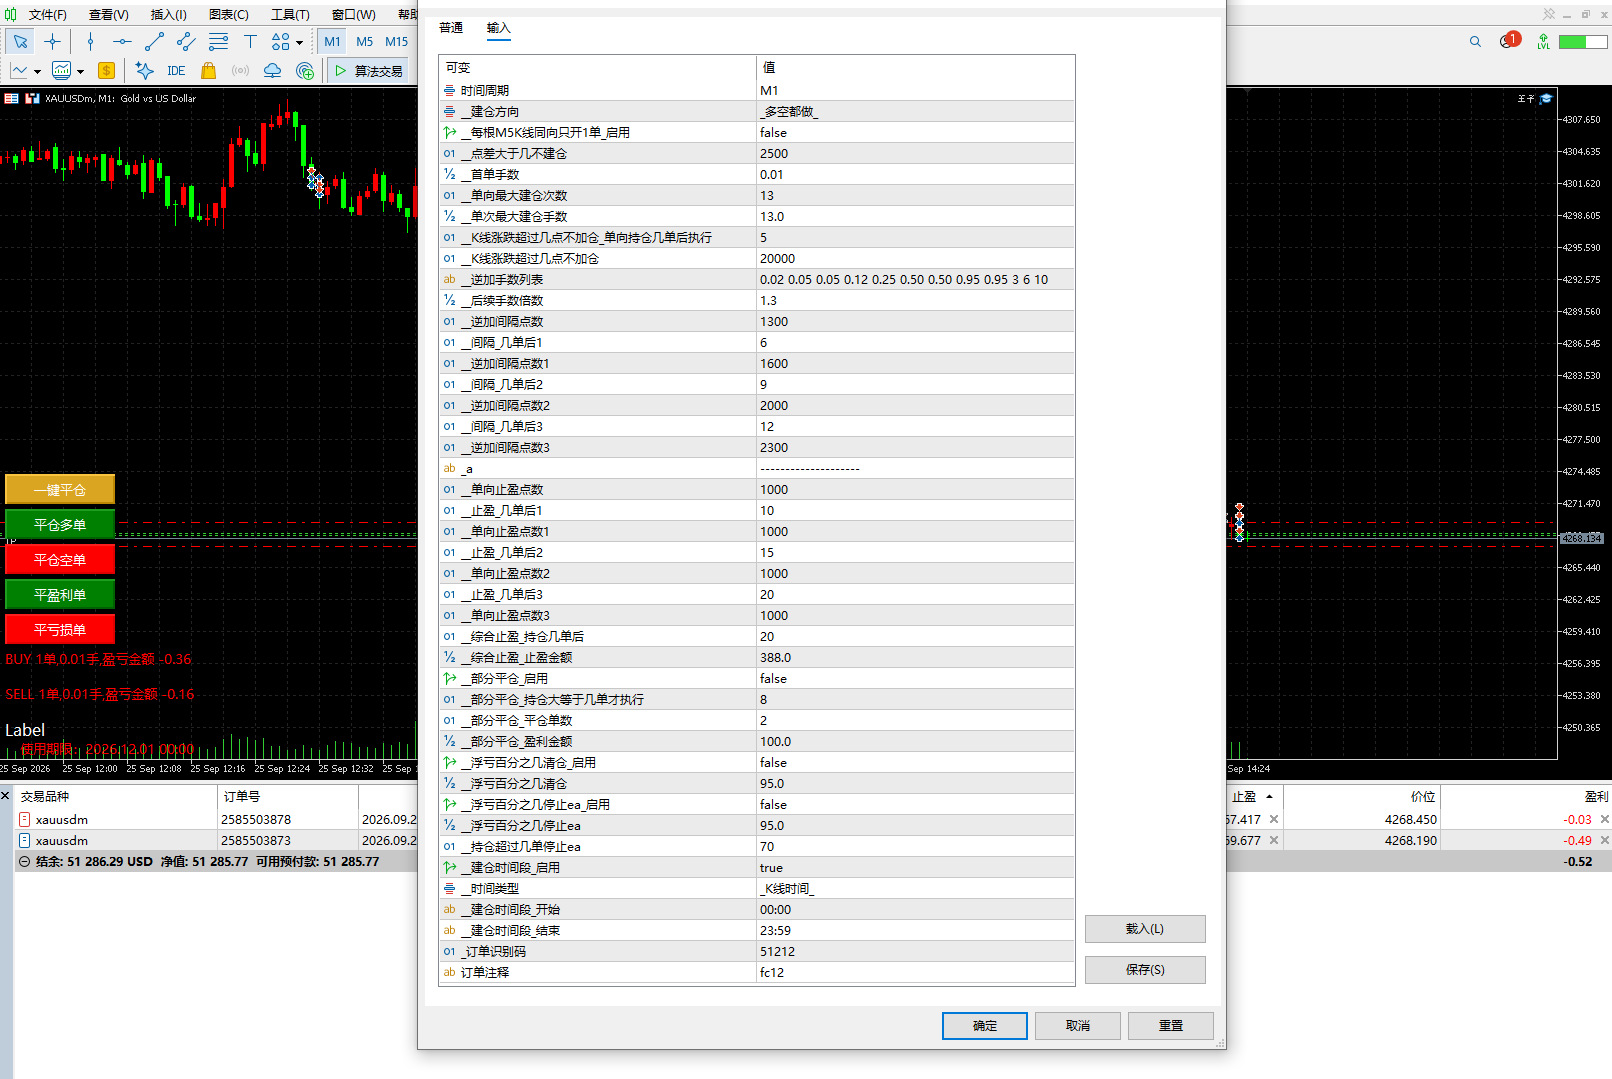The width and height of the screenshot is (1612, 1079).
Task: Switch chart to the M5 timeframe
Action: click(364, 41)
